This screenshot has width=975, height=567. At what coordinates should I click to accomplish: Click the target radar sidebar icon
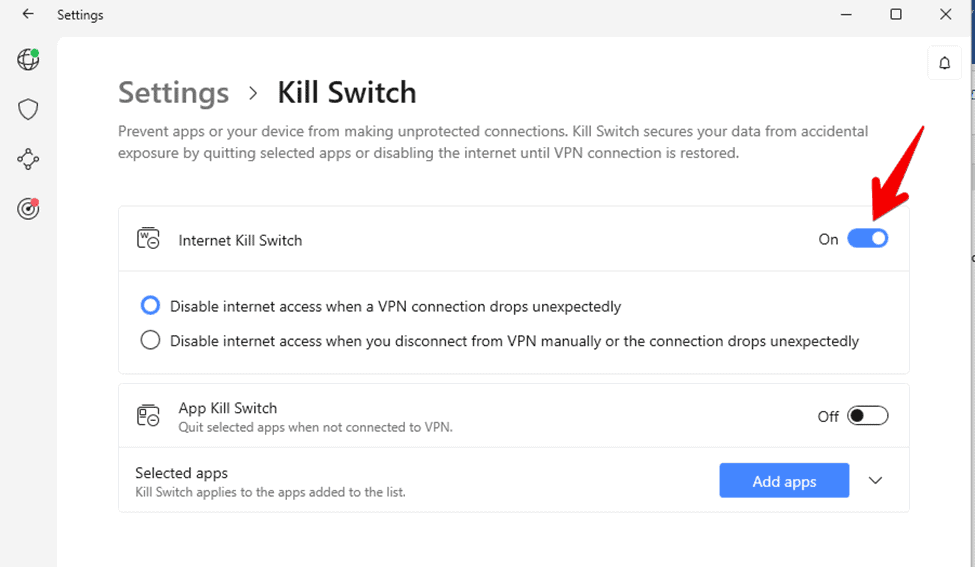tap(28, 208)
